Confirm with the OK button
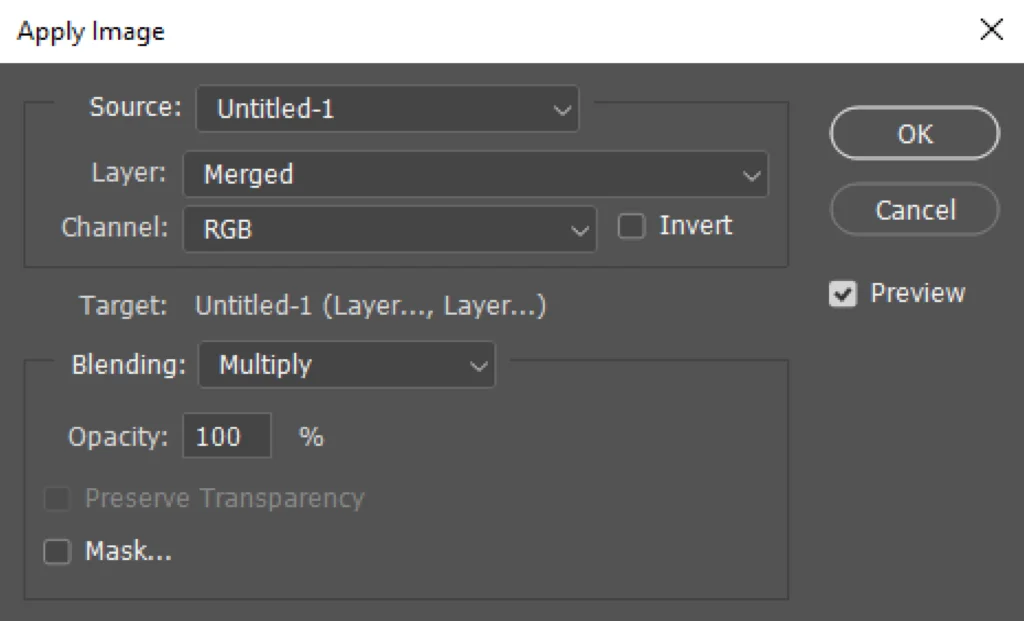The width and height of the screenshot is (1024, 621). (914, 134)
